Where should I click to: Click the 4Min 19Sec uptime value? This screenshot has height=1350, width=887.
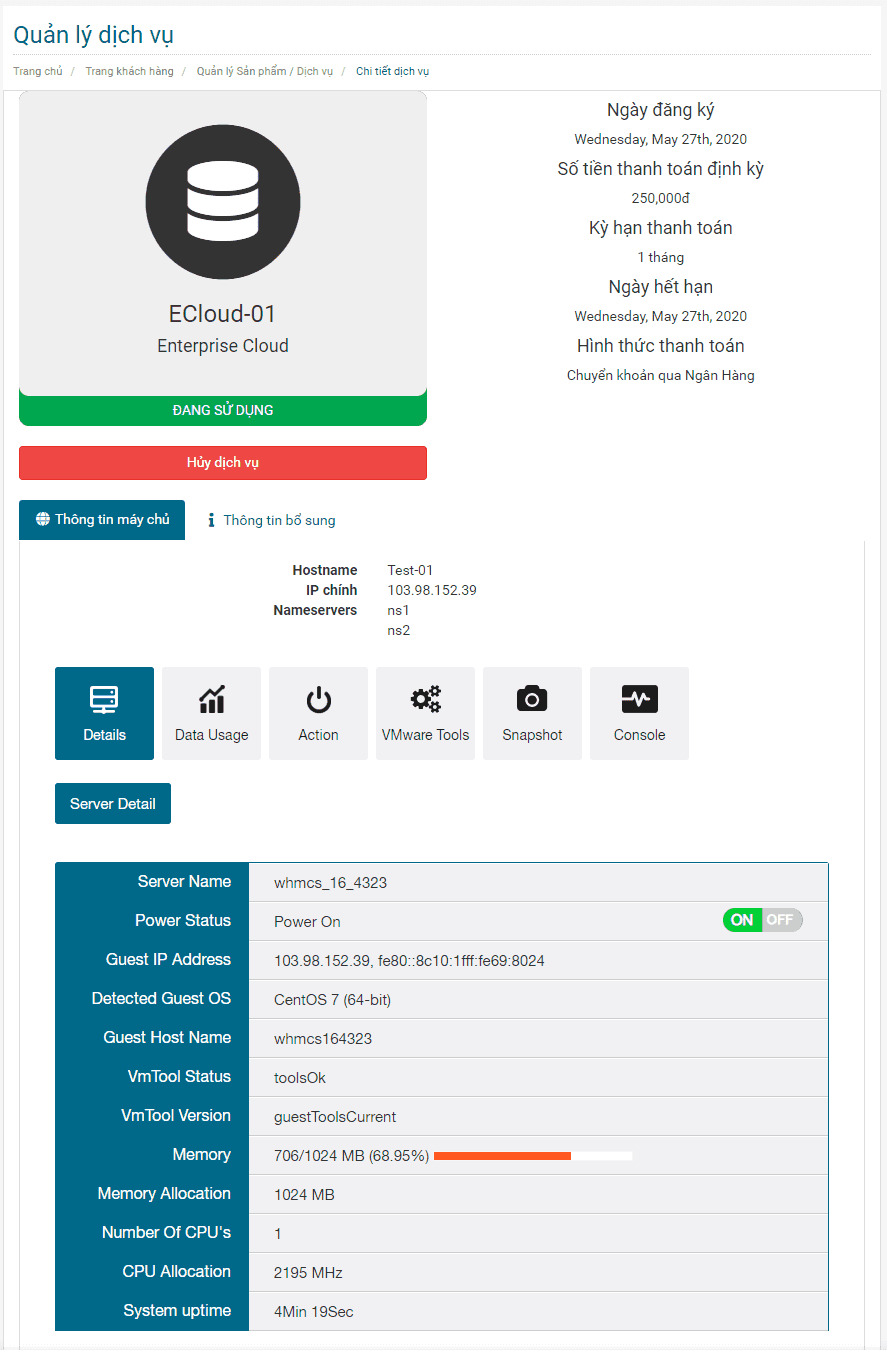[x=313, y=1312]
